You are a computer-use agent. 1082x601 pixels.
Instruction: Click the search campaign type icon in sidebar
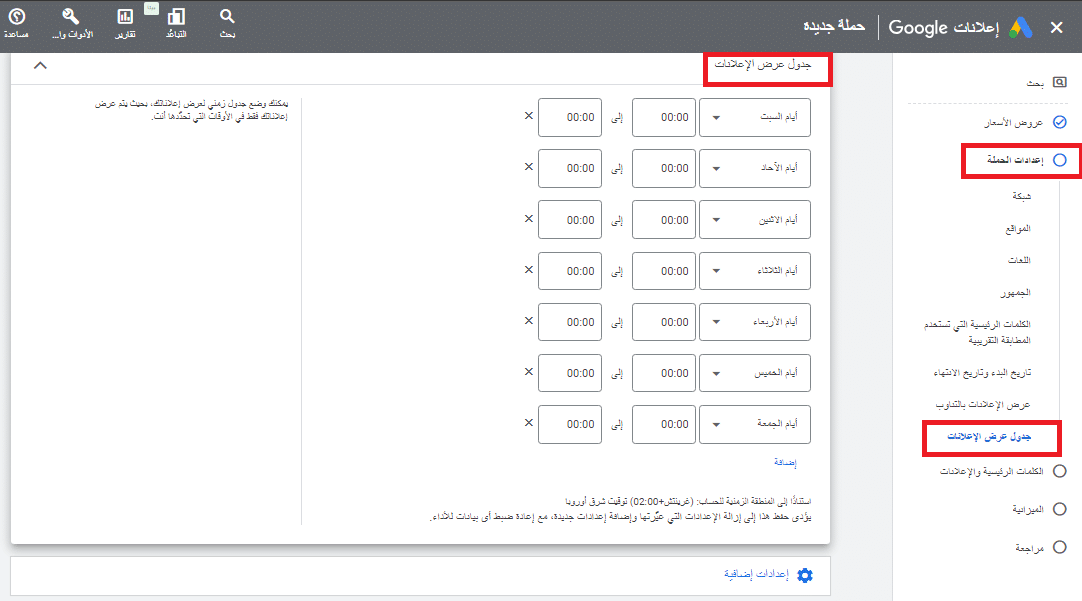tap(1060, 82)
